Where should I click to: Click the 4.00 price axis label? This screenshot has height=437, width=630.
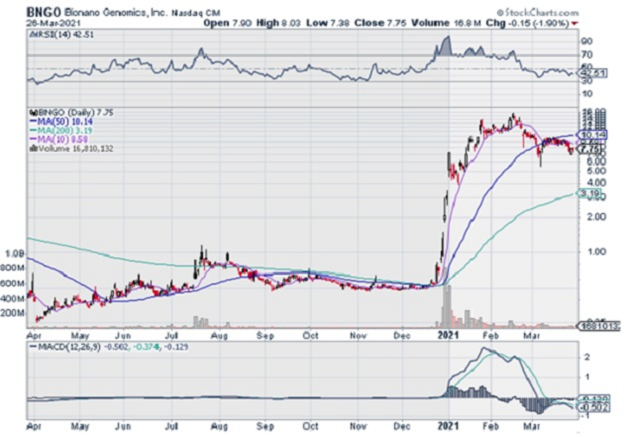596,183
